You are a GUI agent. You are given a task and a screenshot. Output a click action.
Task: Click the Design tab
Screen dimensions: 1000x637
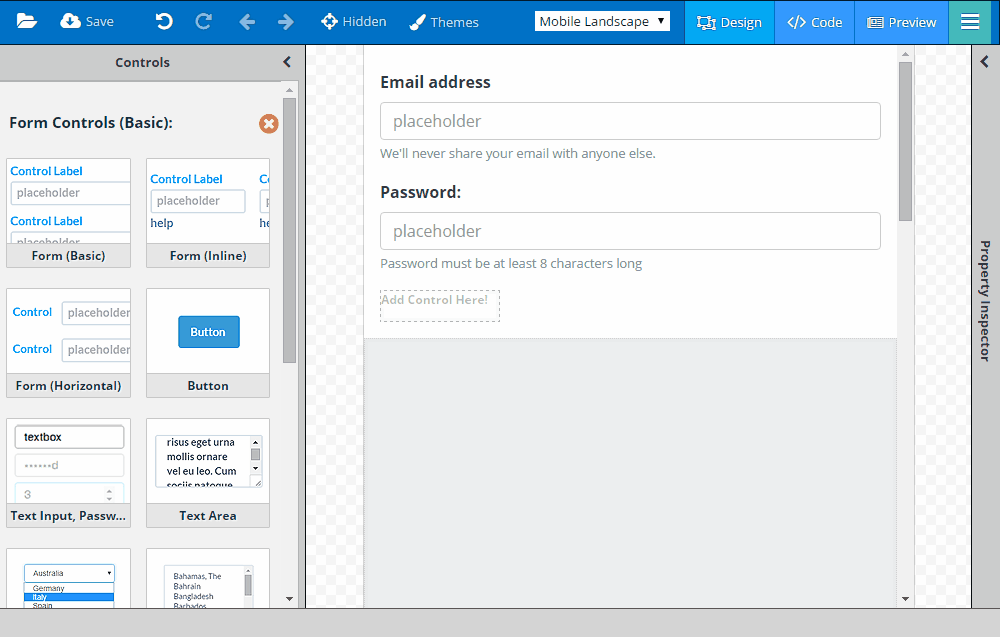pos(729,22)
